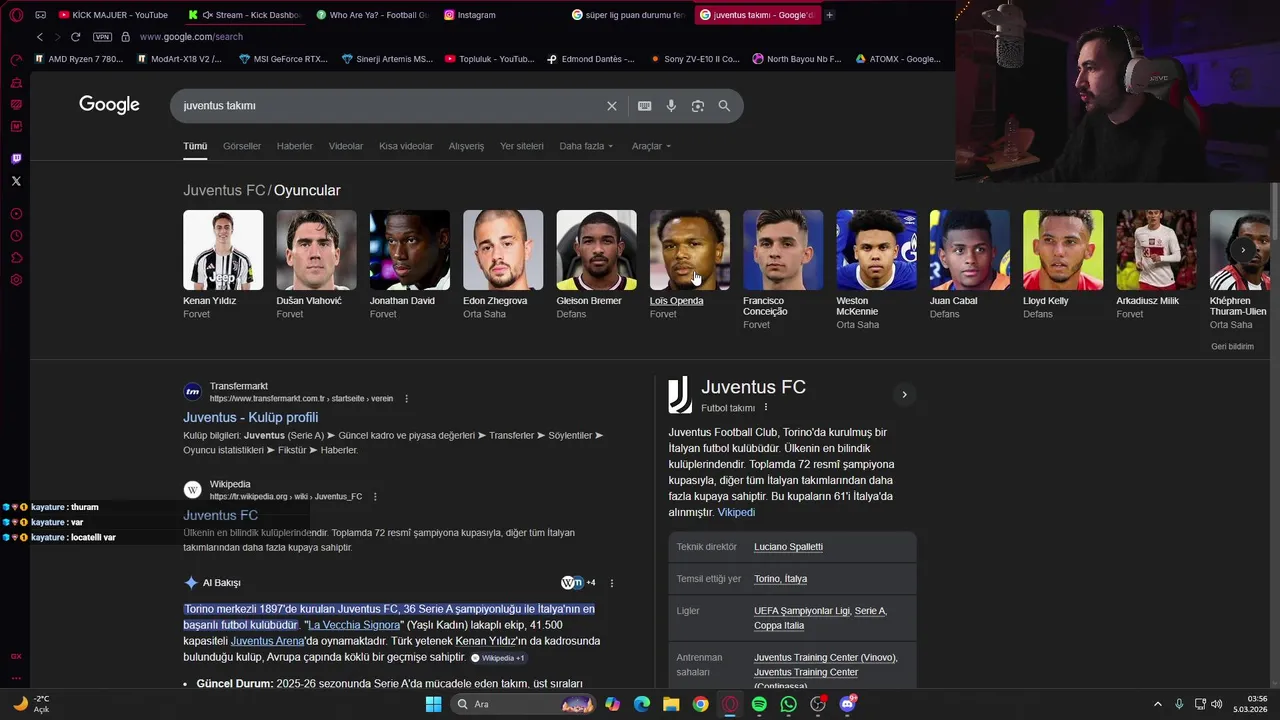Open Transfermarkt result three-dot options
The width and height of the screenshot is (1280, 720).
[406, 399]
